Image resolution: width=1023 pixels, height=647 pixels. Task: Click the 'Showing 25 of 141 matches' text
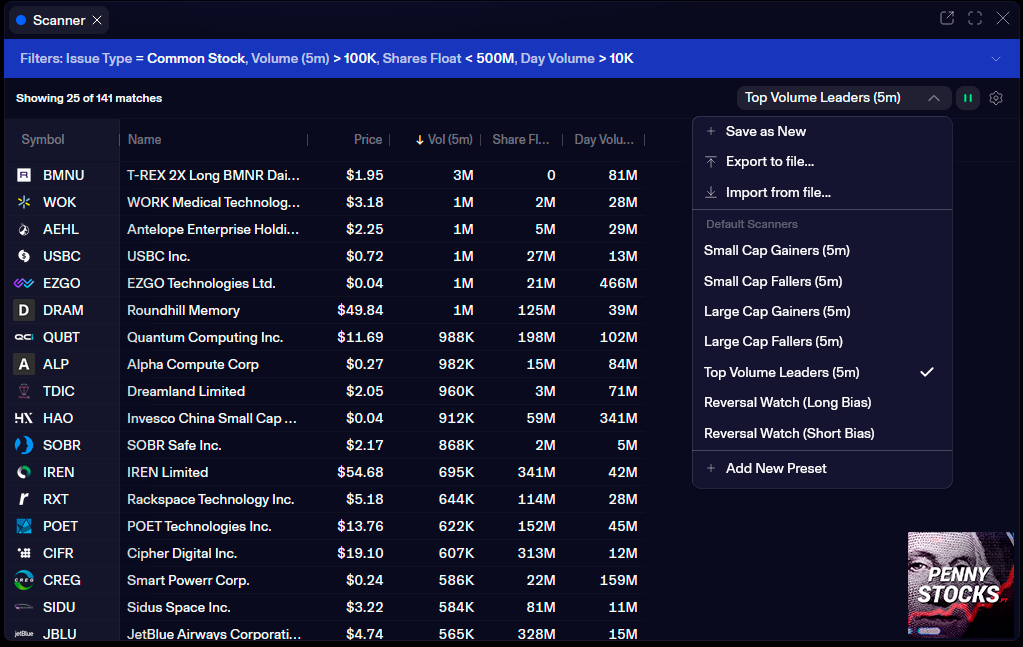(89, 98)
